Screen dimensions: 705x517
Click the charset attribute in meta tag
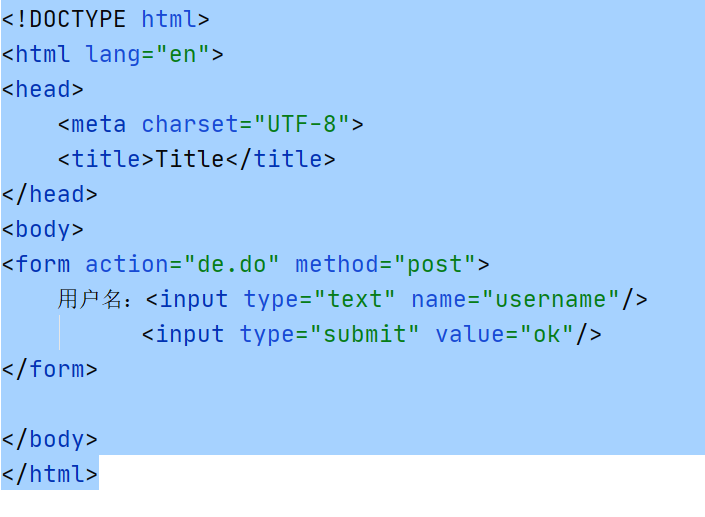[190, 125]
